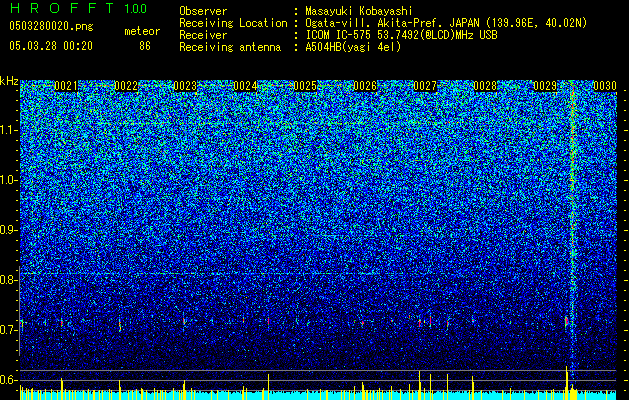Click the date stamp 05.03.28 00:20
The height and width of the screenshot is (400, 629).
pos(51,46)
